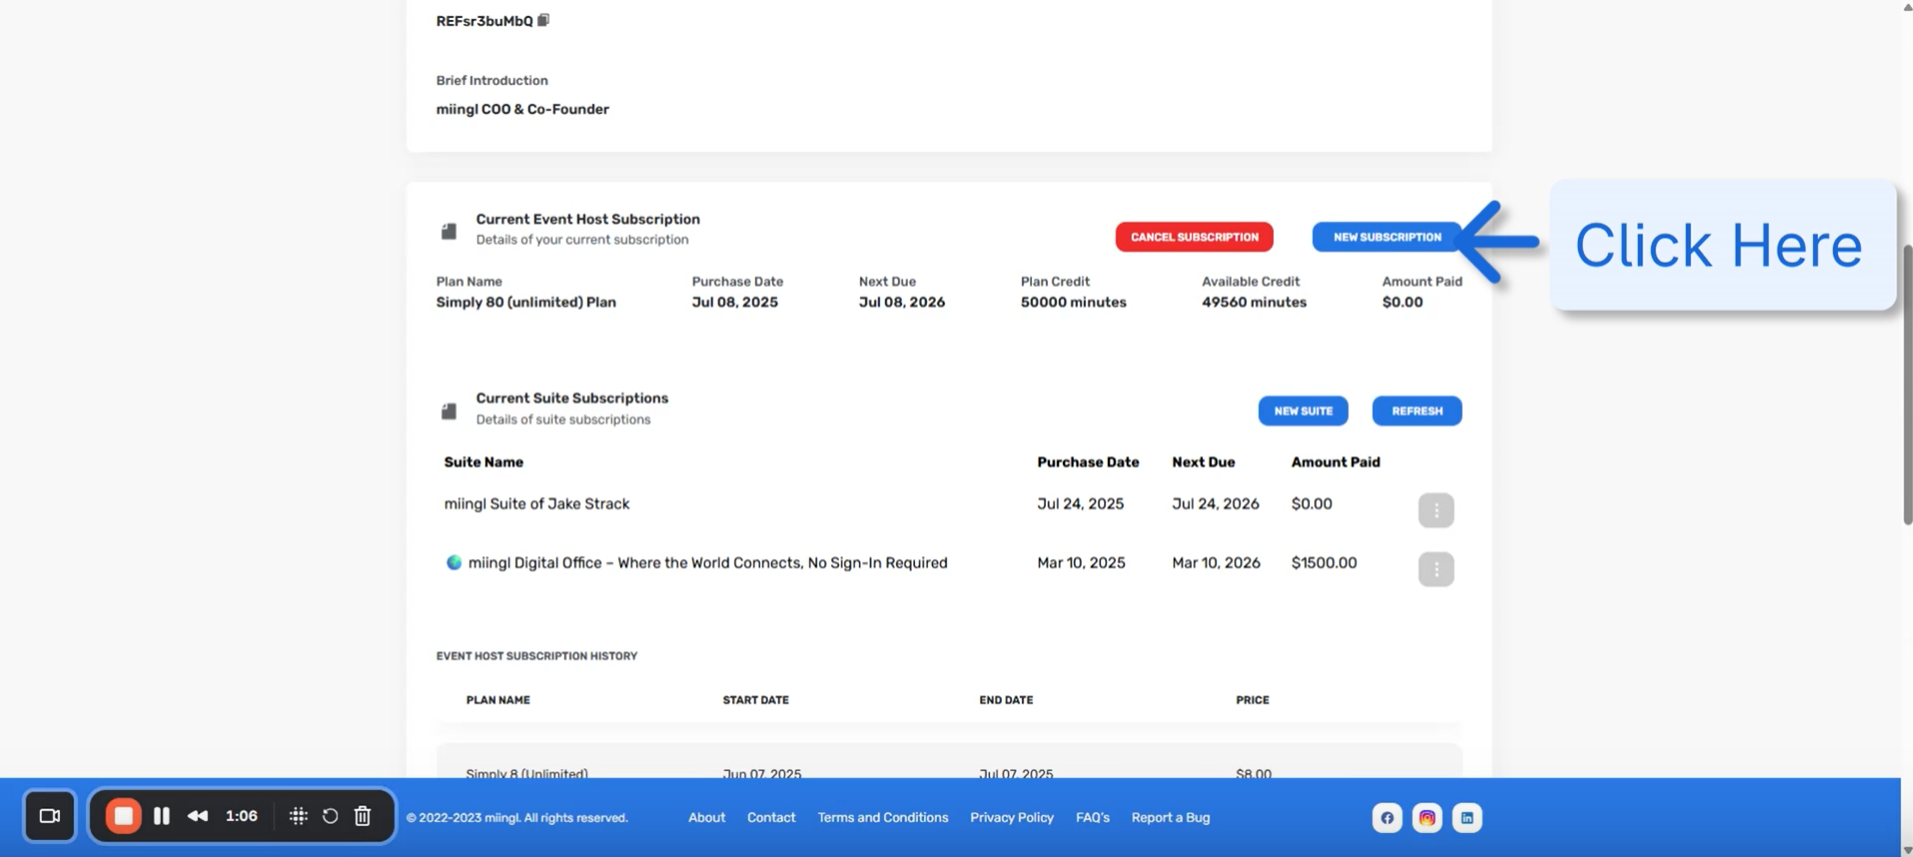Stop the screen recording
This screenshot has height=857, width=1913.
pos(123,816)
